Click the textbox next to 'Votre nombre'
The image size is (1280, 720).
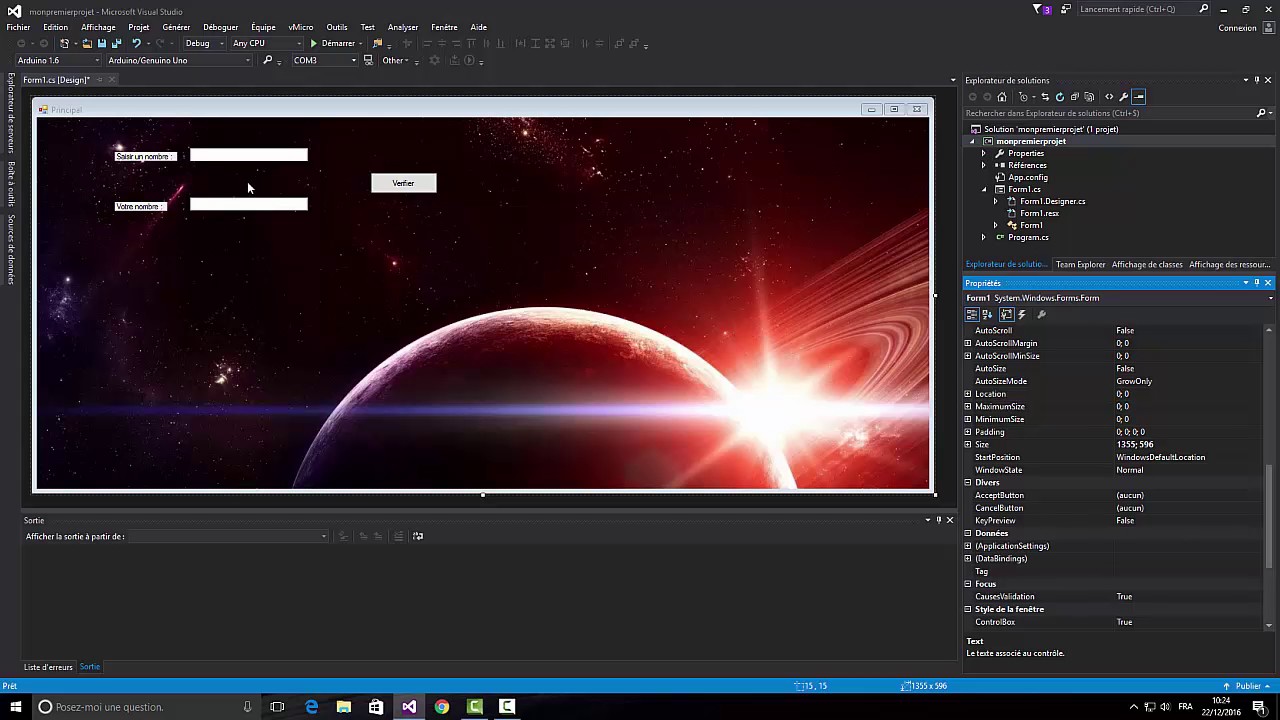tap(249, 204)
